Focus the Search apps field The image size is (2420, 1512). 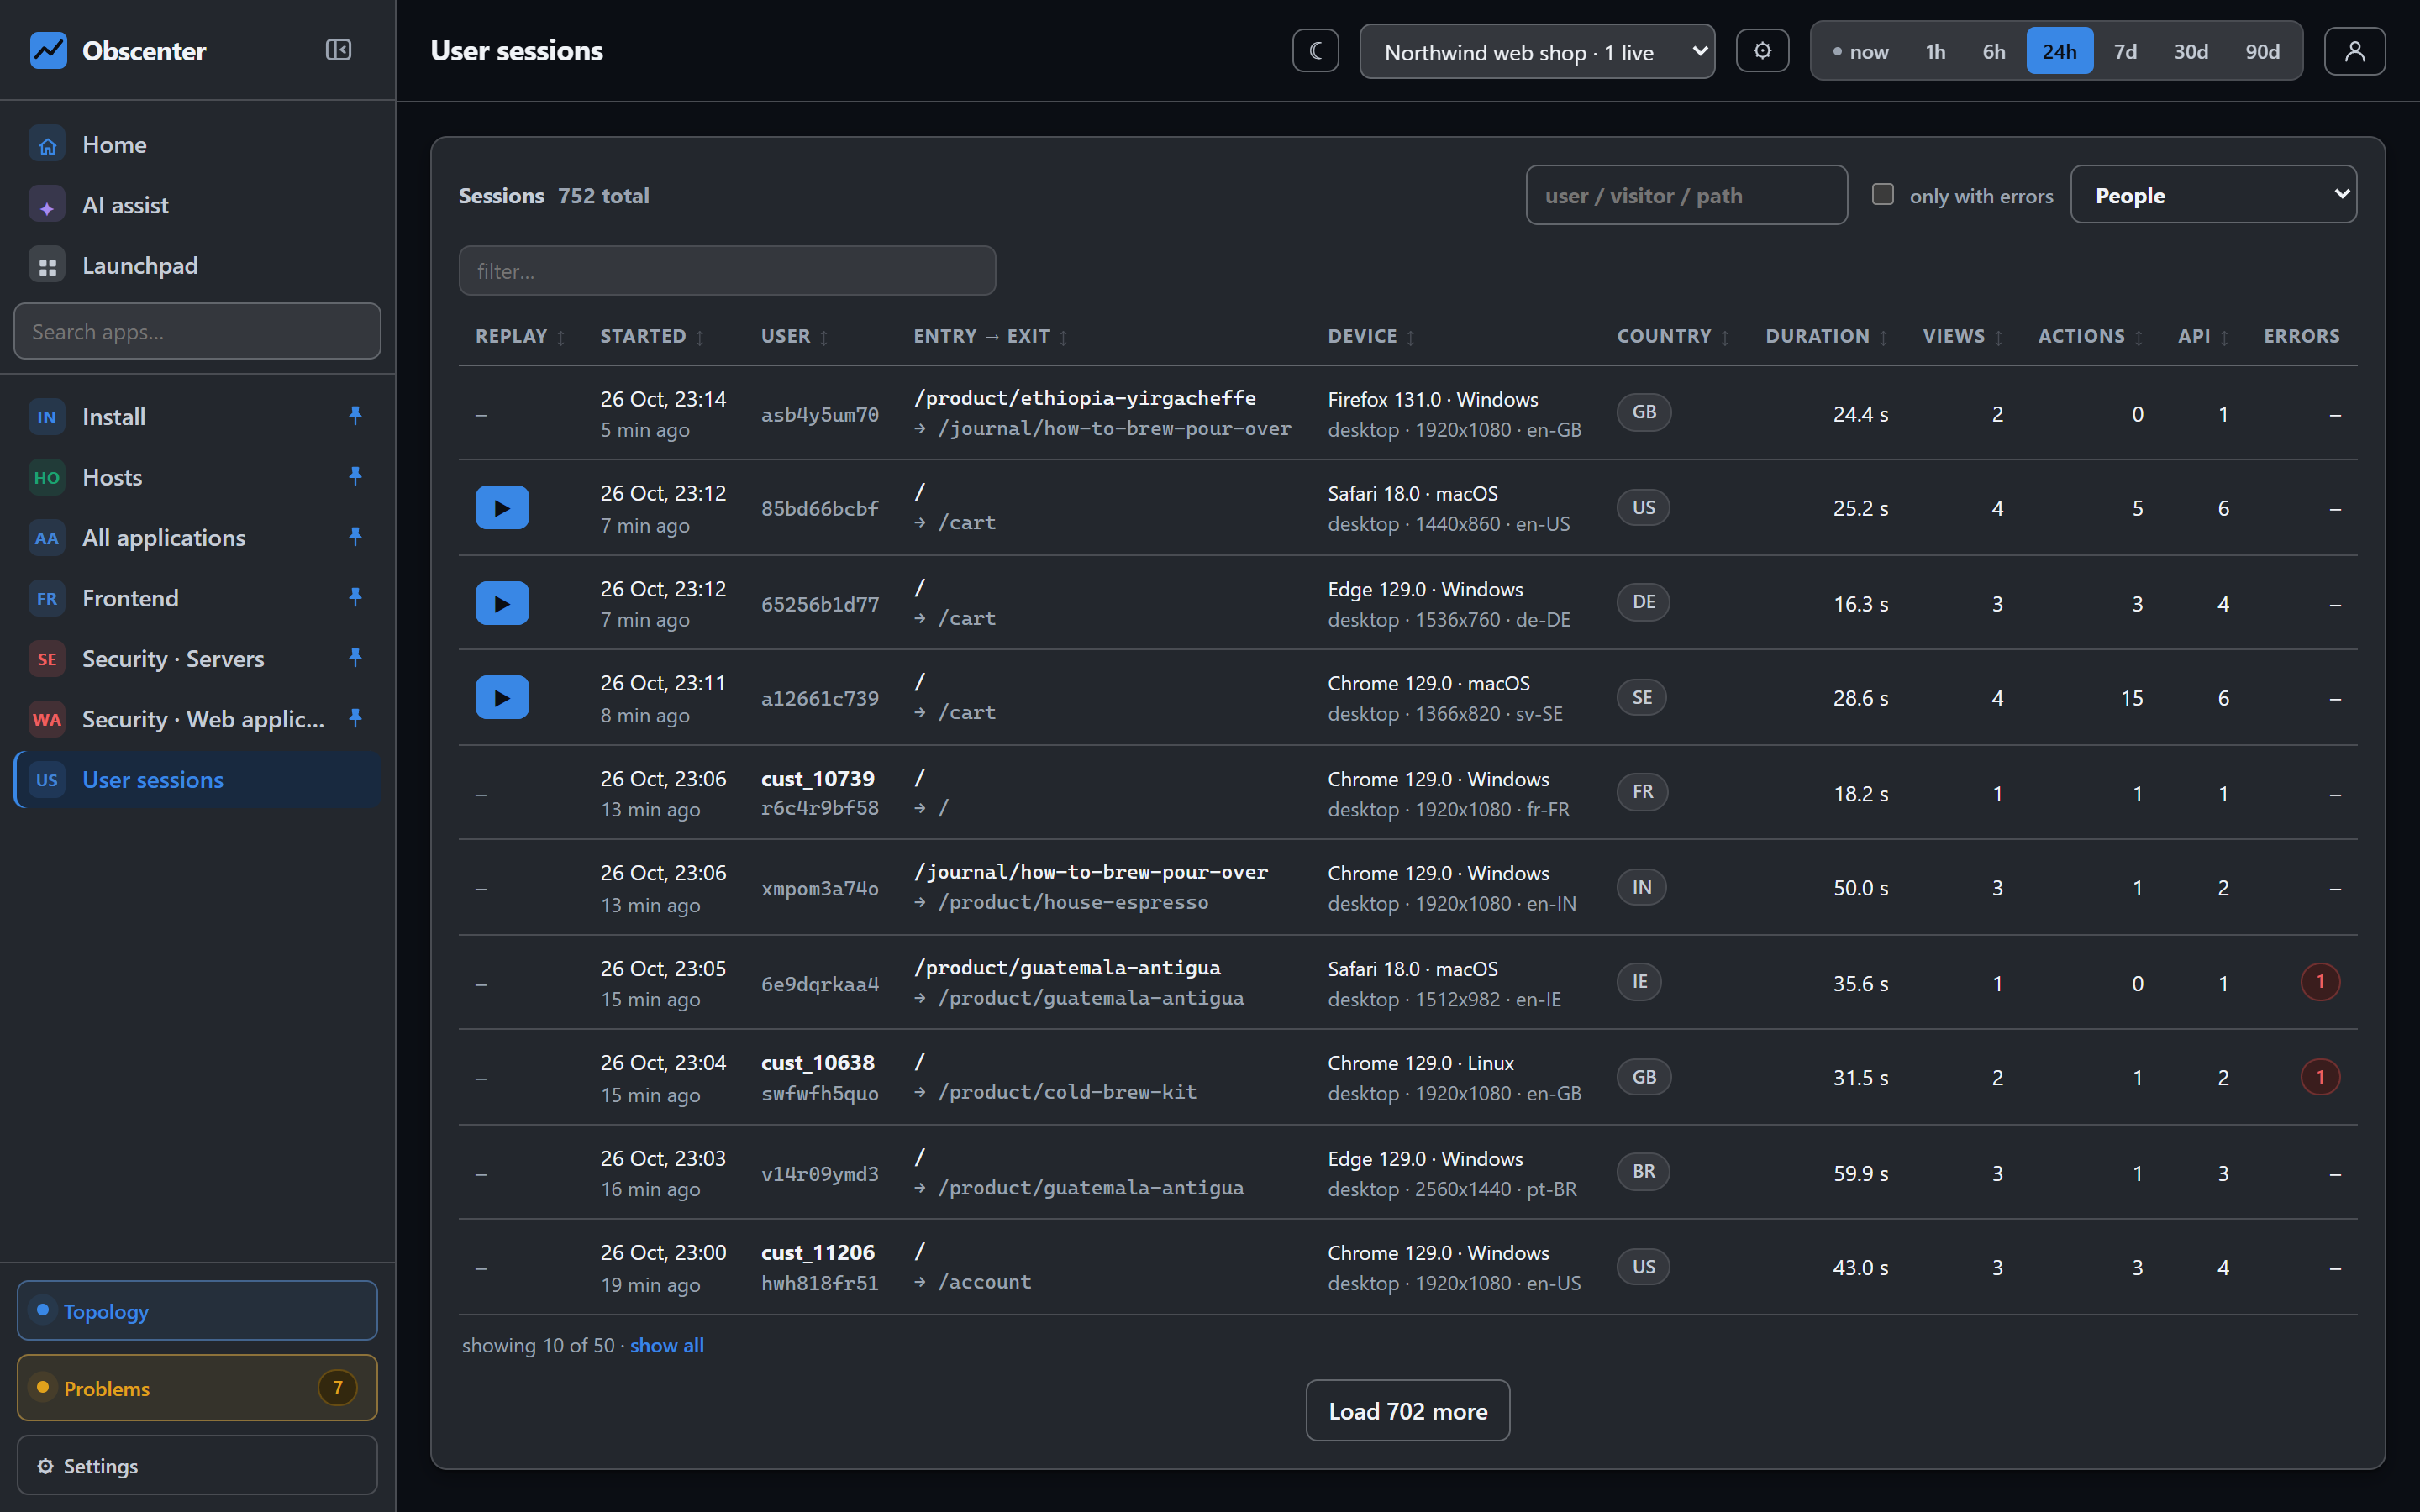[197, 331]
